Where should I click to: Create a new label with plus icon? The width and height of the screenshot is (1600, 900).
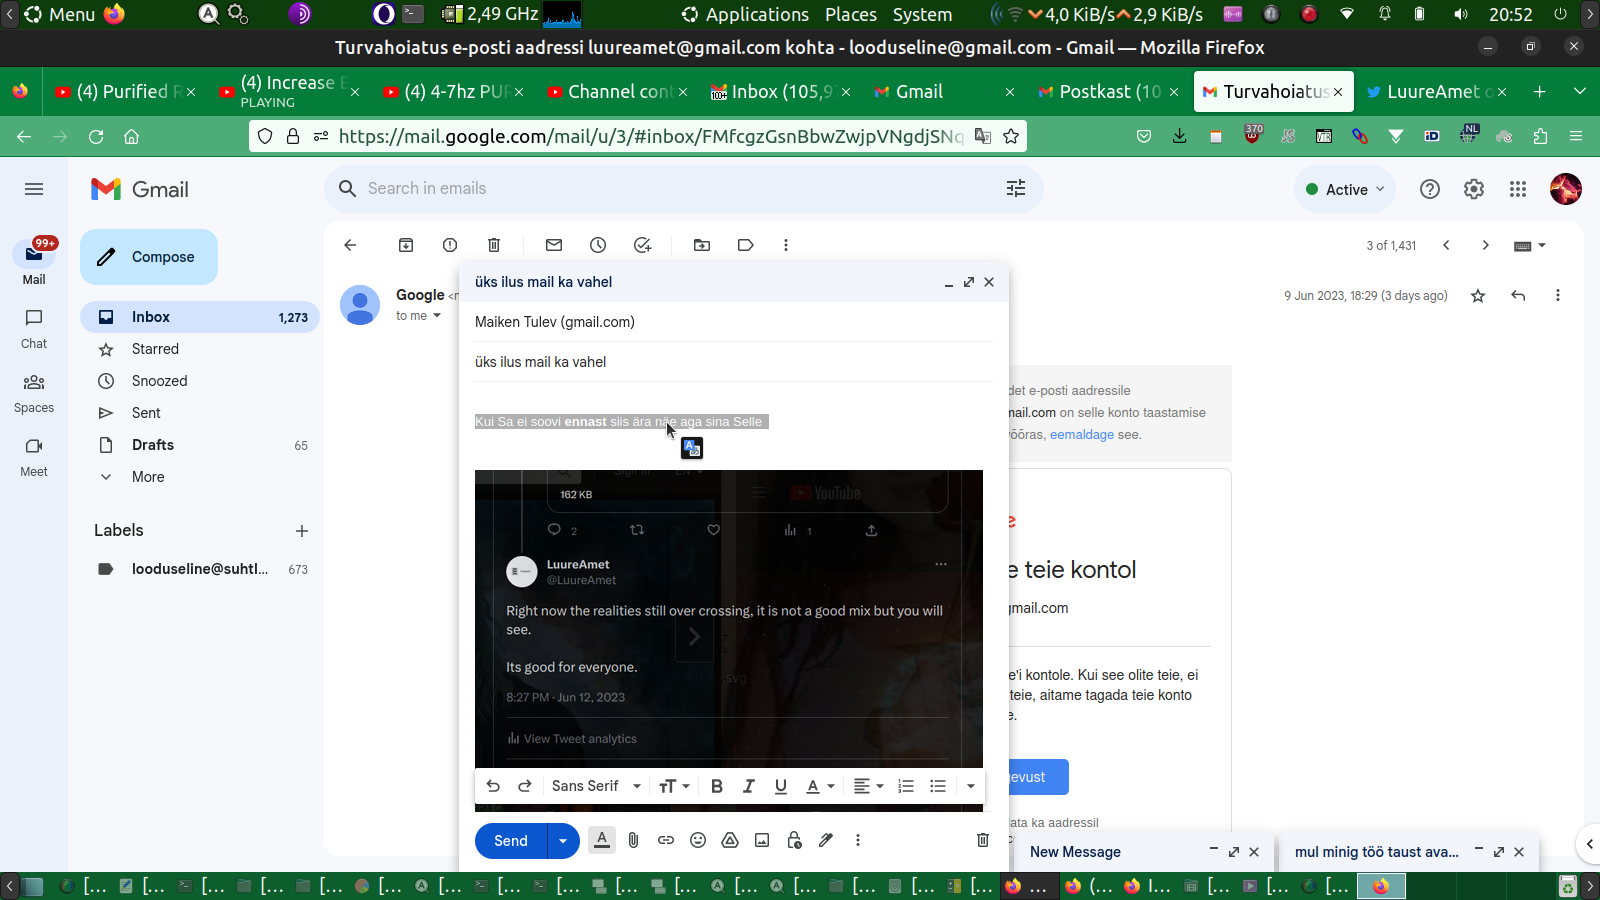(302, 531)
